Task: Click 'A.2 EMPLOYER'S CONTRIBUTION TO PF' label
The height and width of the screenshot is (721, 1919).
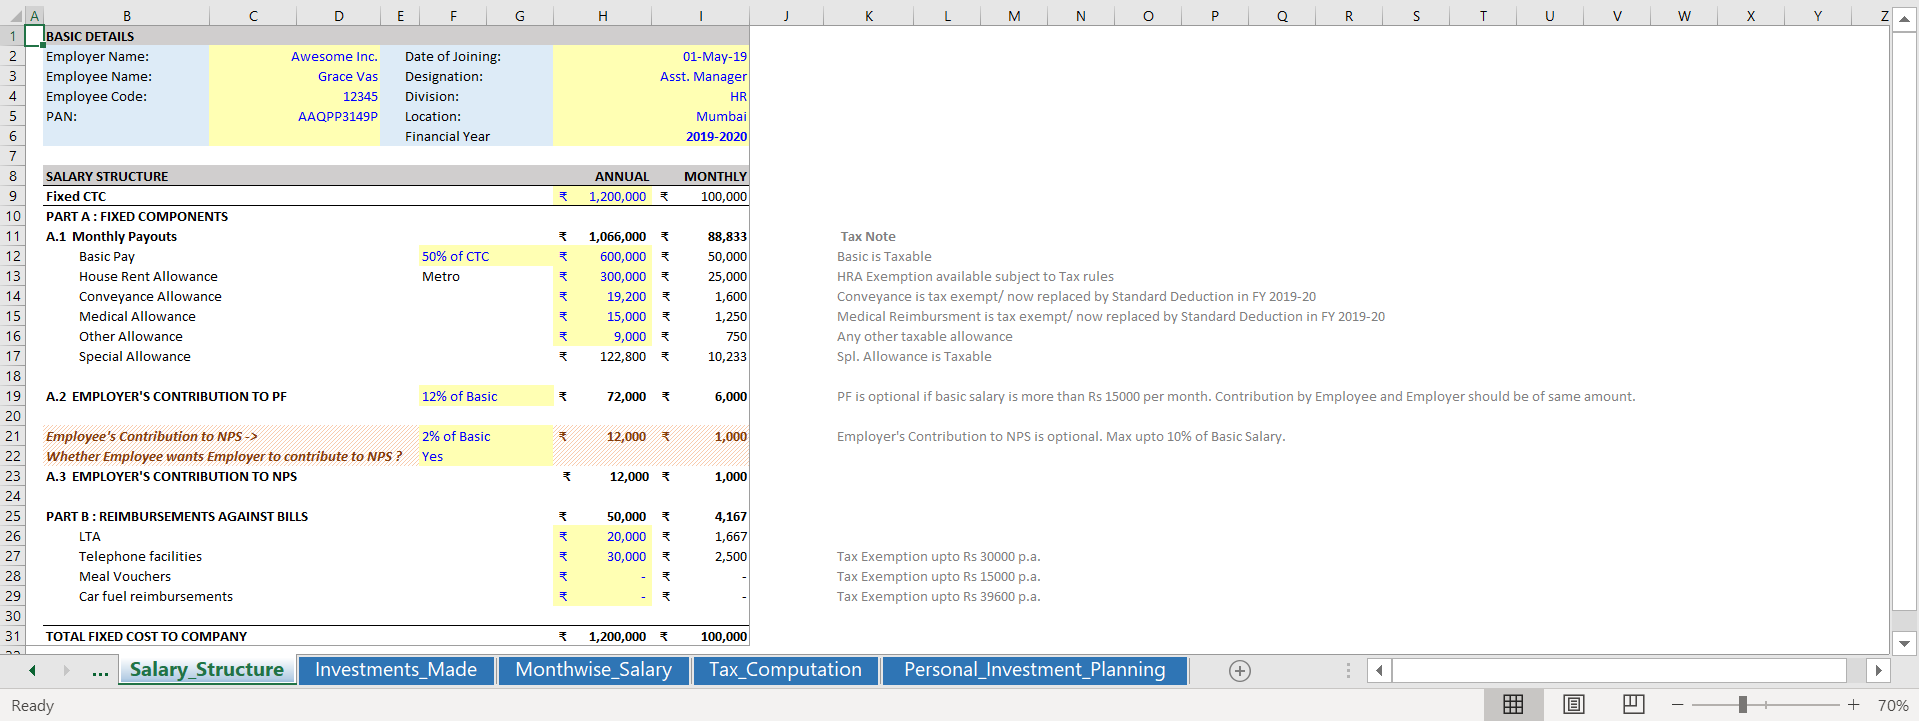Action: click(166, 397)
